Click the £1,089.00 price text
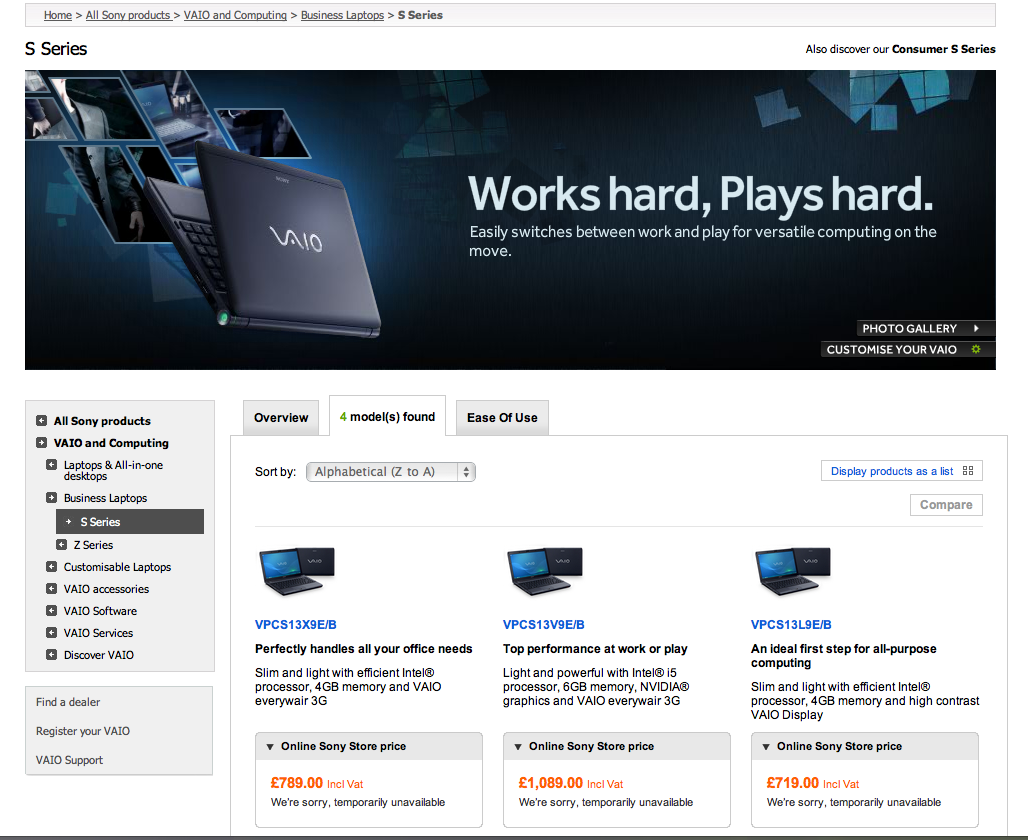Screen dimensions: 1028x840 pos(551,783)
